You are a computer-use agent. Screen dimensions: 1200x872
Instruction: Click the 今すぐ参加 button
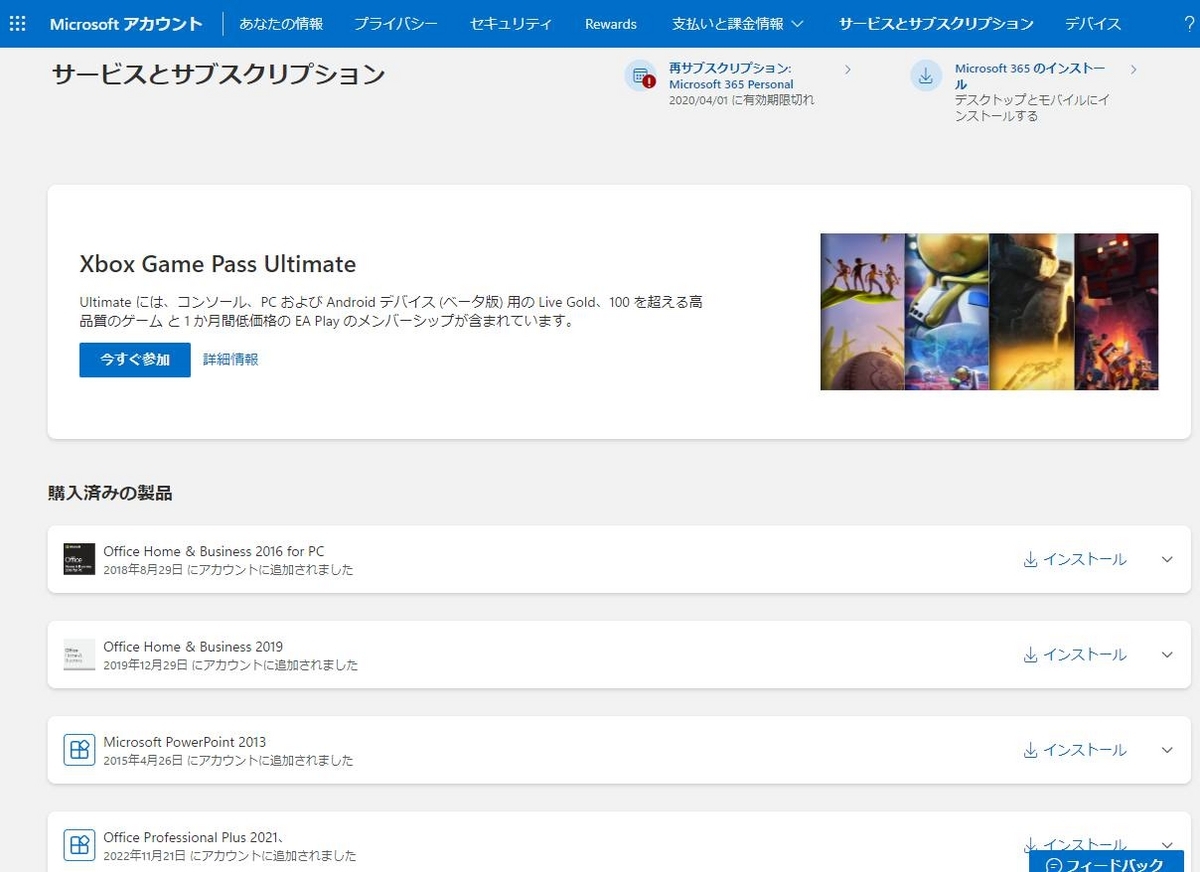point(135,359)
